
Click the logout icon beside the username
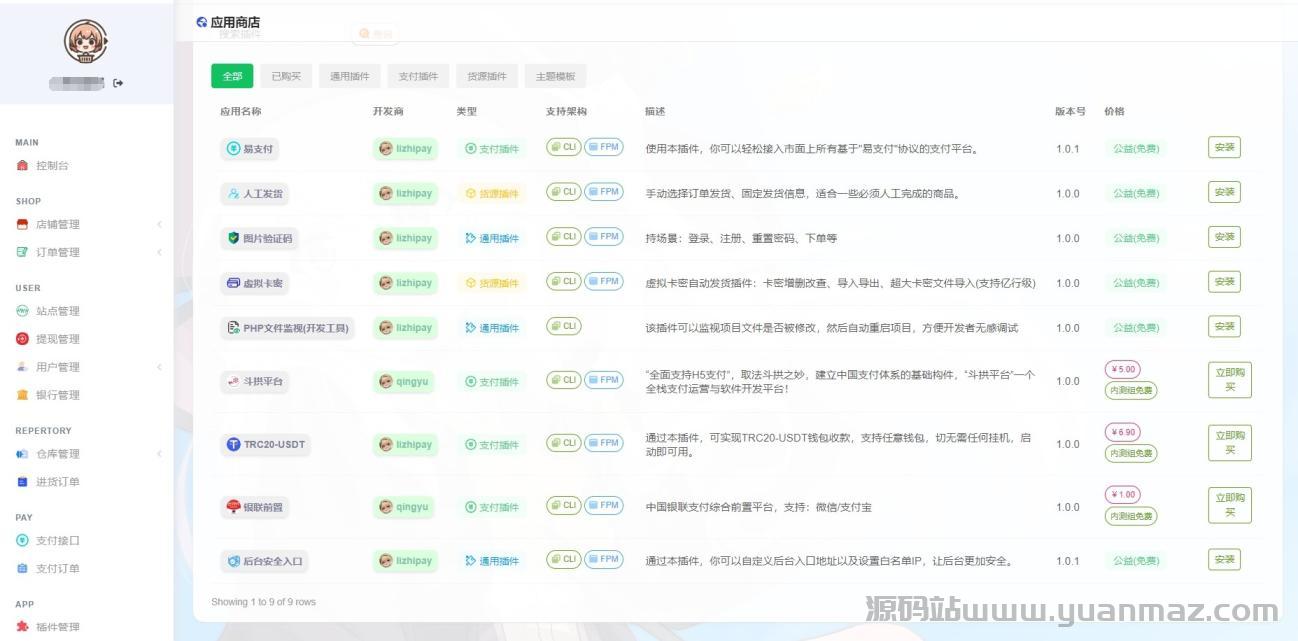pyautogui.click(x=118, y=83)
